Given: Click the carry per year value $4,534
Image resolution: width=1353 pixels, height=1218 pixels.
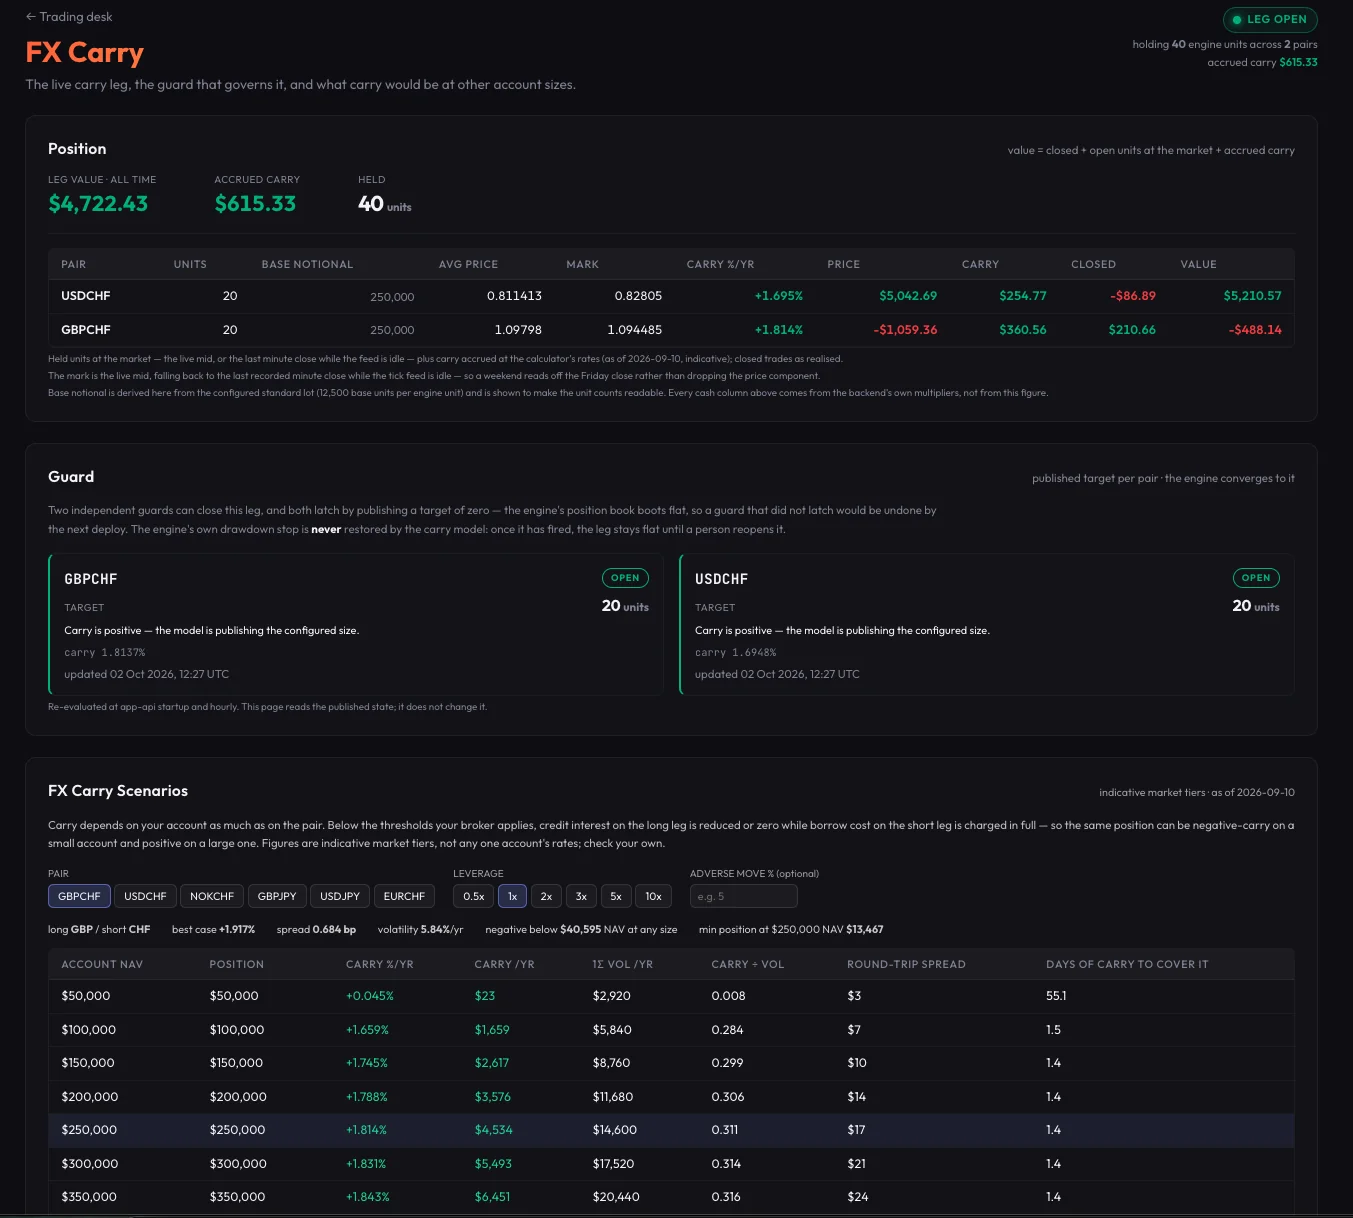Looking at the screenshot, I should point(493,1130).
